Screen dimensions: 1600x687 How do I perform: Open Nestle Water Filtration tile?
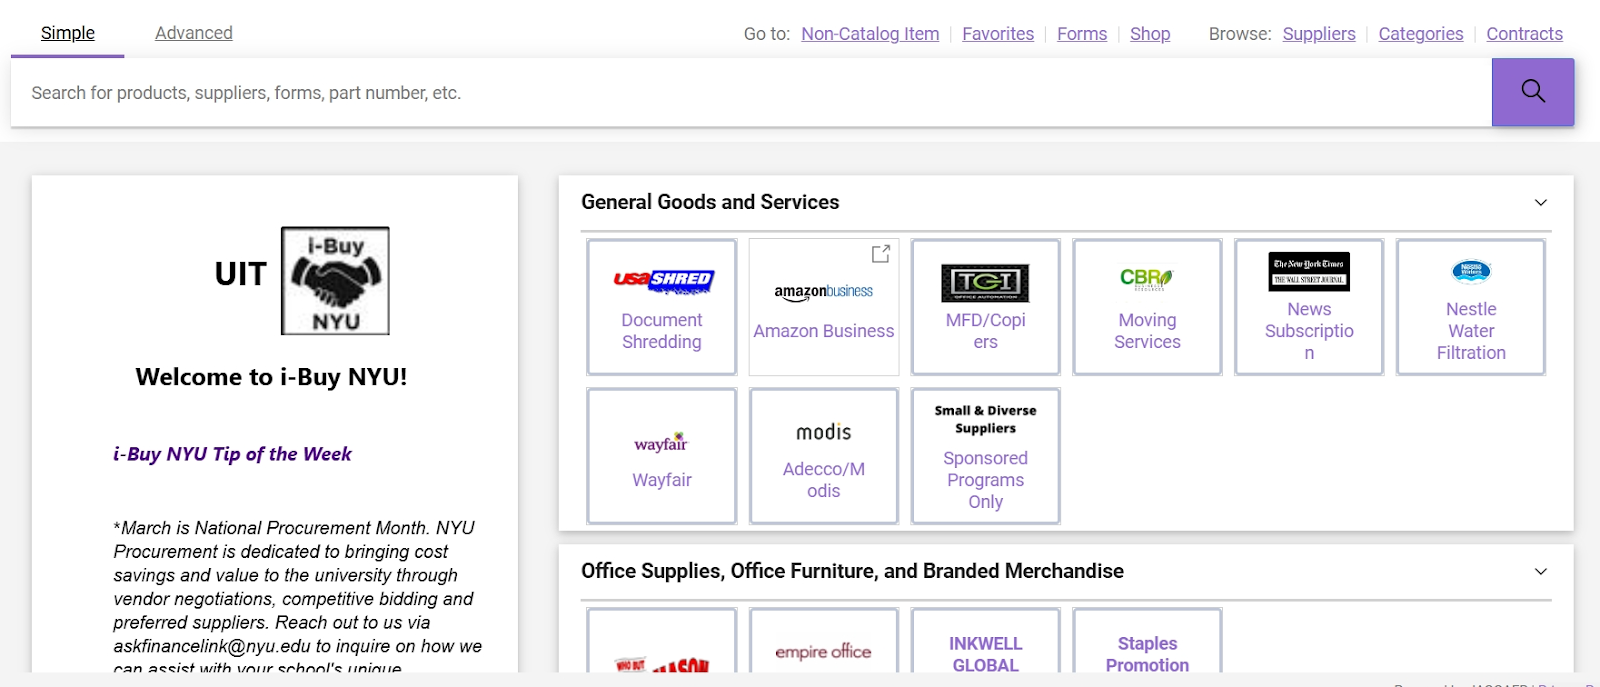point(1470,307)
